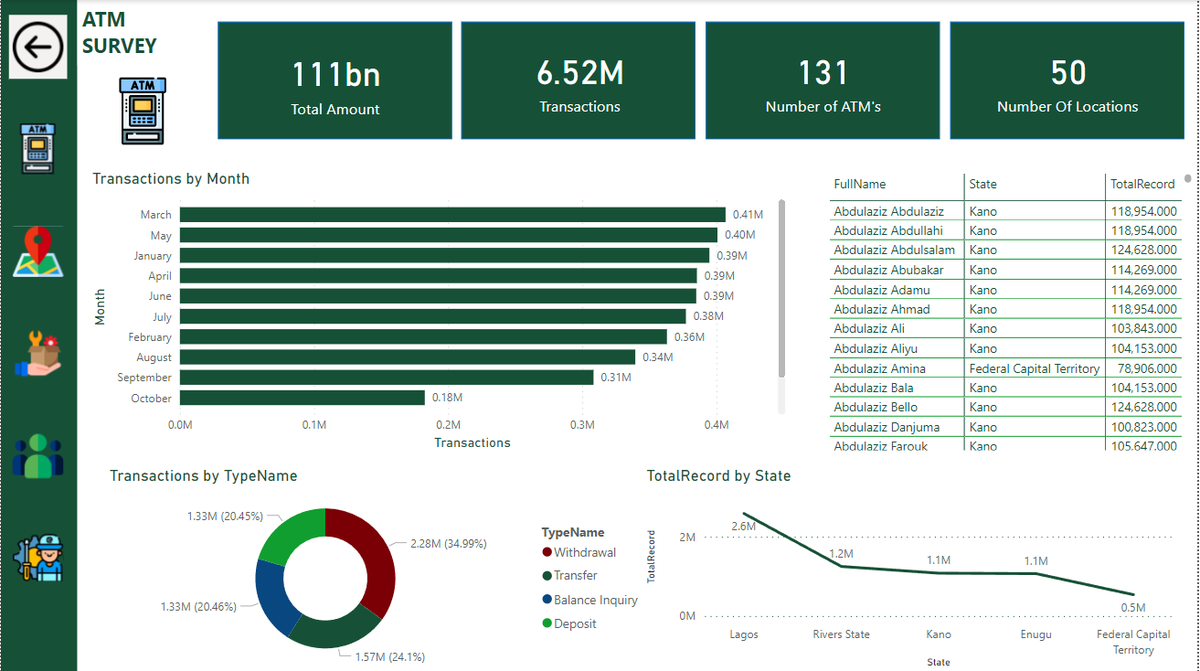The image size is (1200, 671).
Task: Click Balance Inquiry in the legend
Action: (x=590, y=600)
